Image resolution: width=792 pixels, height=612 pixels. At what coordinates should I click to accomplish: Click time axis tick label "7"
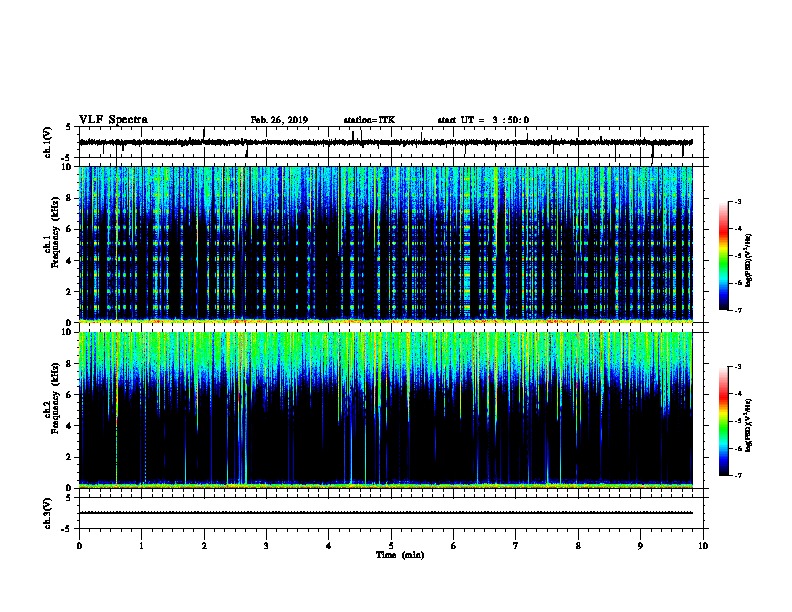(516, 546)
